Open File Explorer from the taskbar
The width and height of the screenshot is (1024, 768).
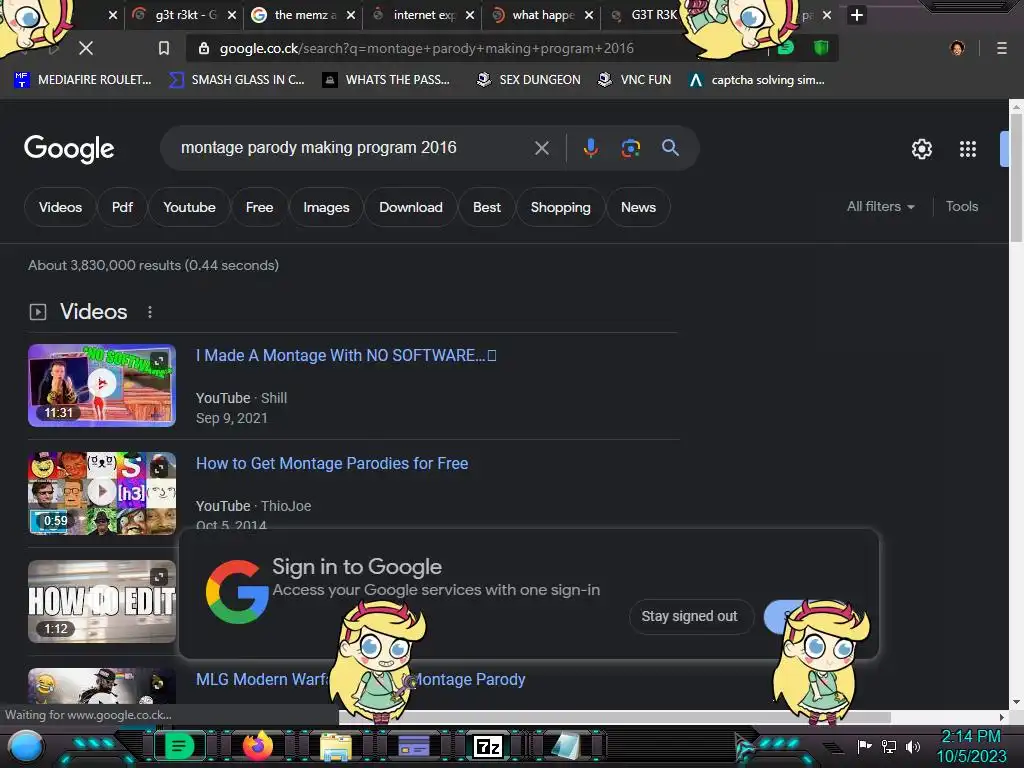[x=336, y=746]
